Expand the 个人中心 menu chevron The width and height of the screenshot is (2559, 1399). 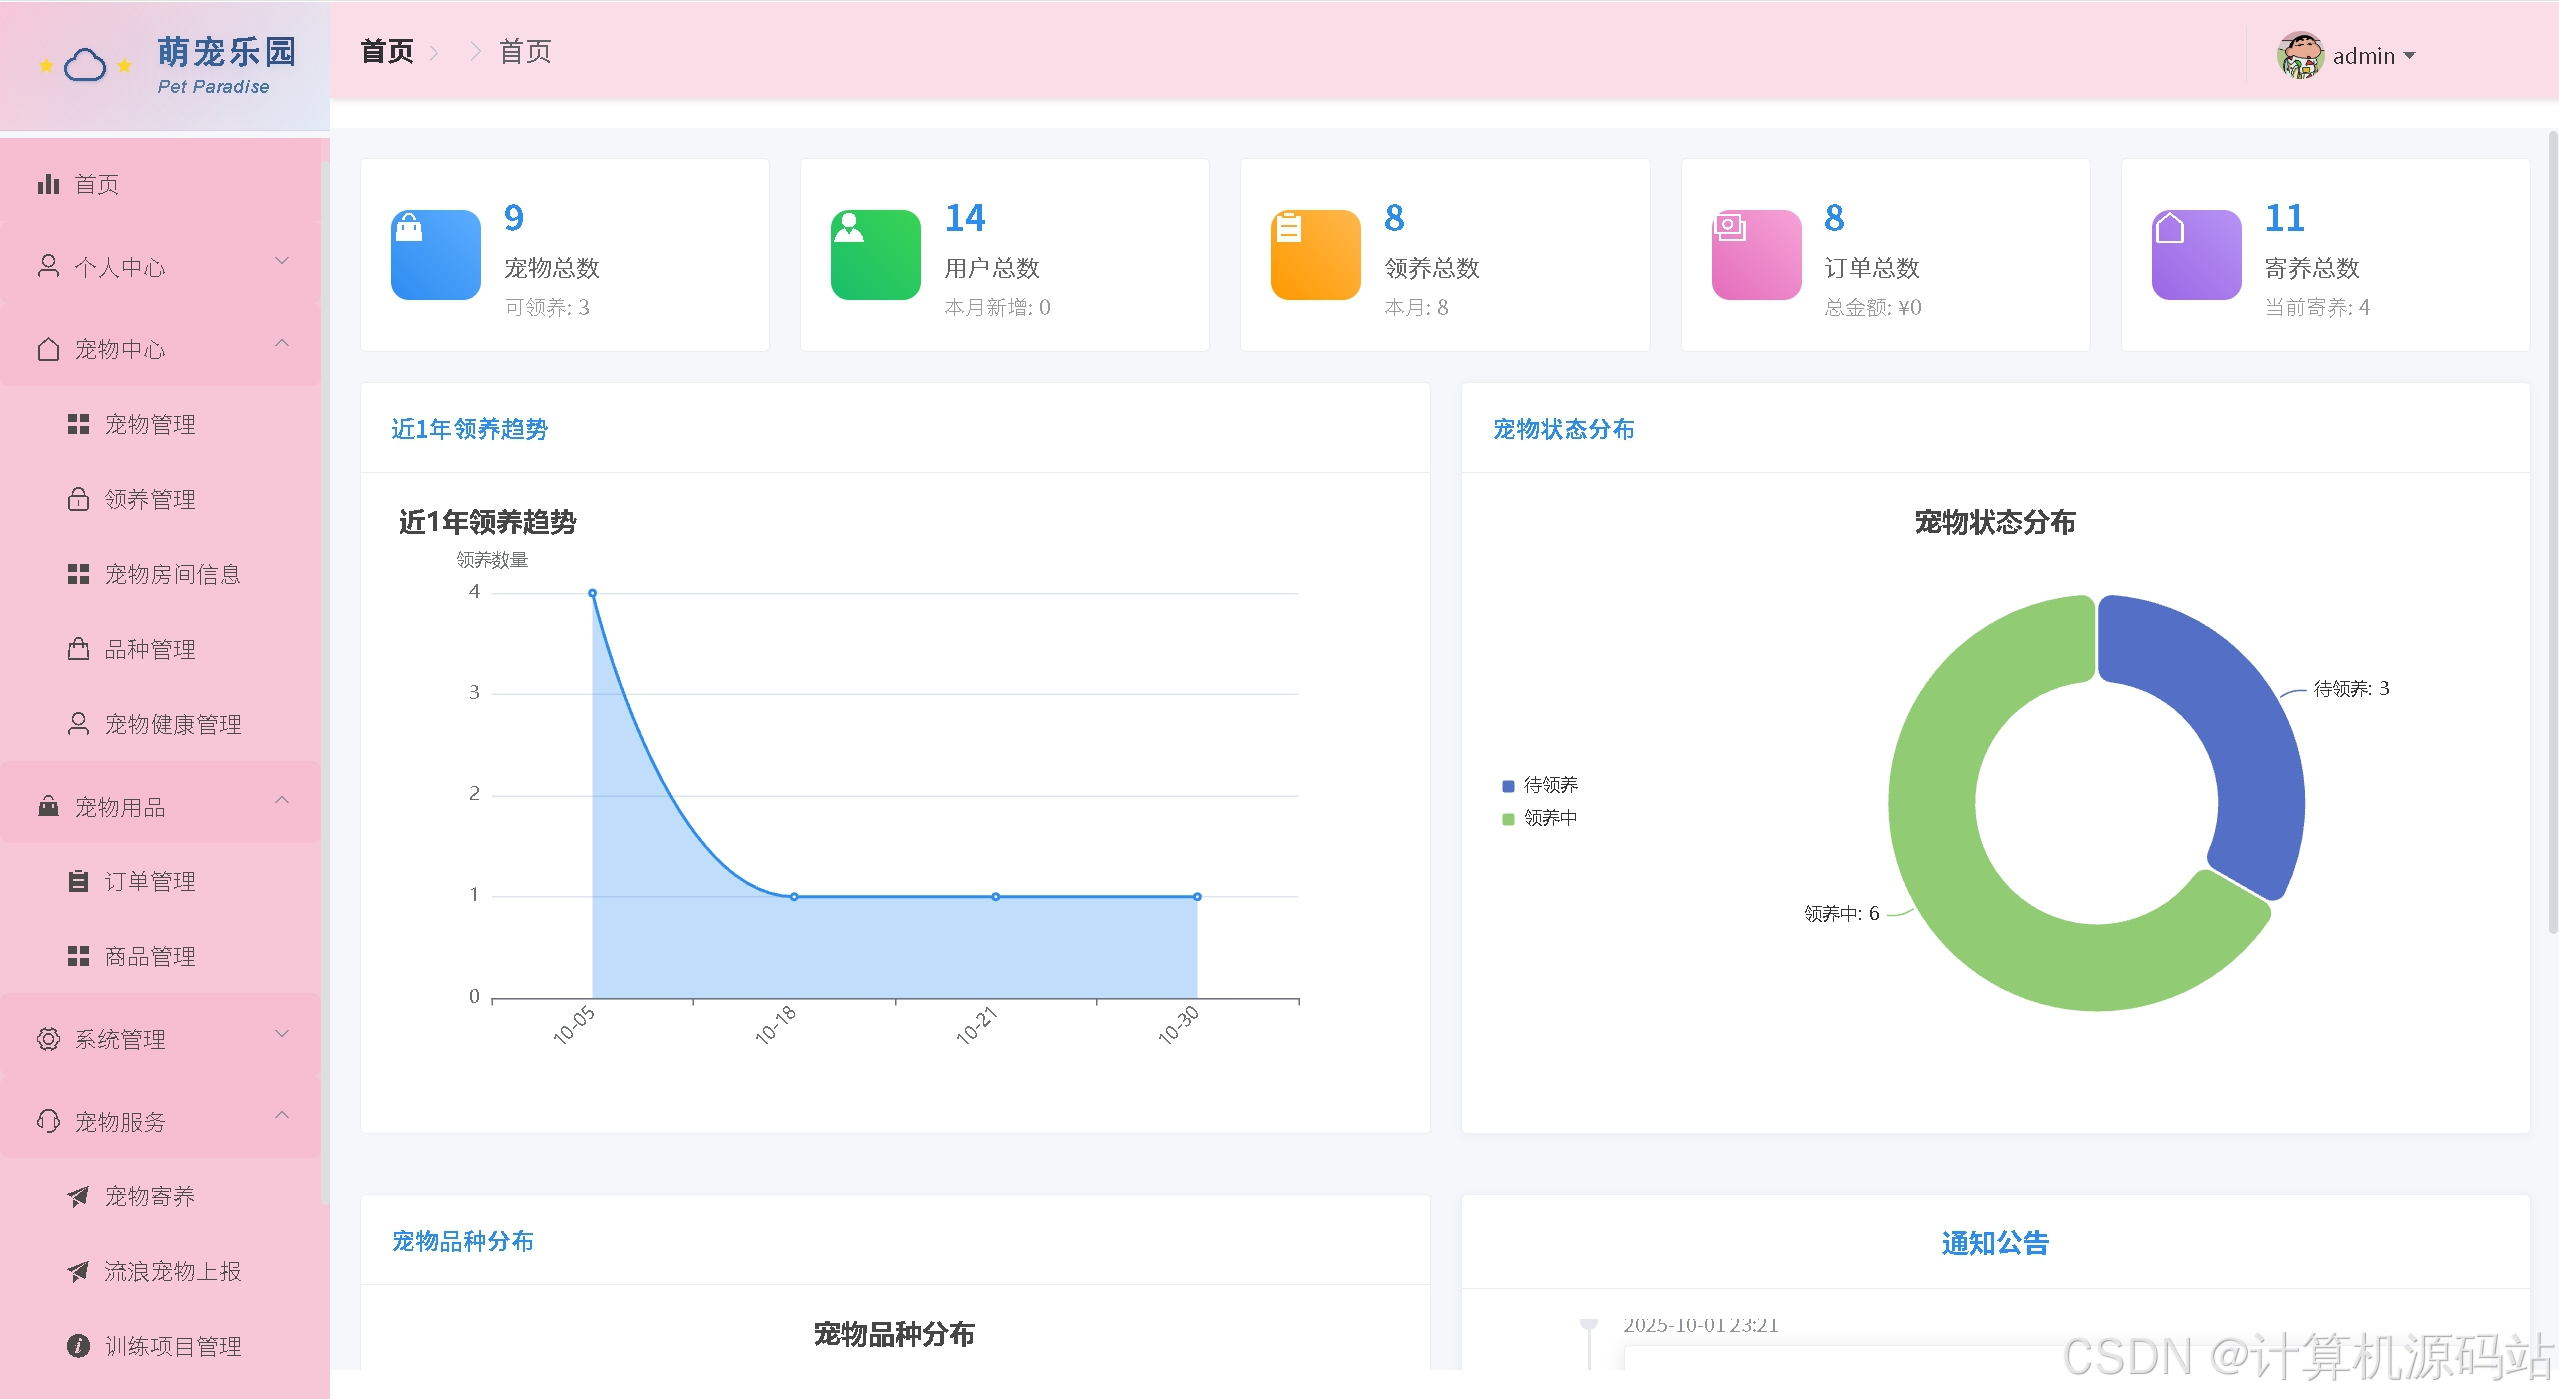(x=282, y=261)
